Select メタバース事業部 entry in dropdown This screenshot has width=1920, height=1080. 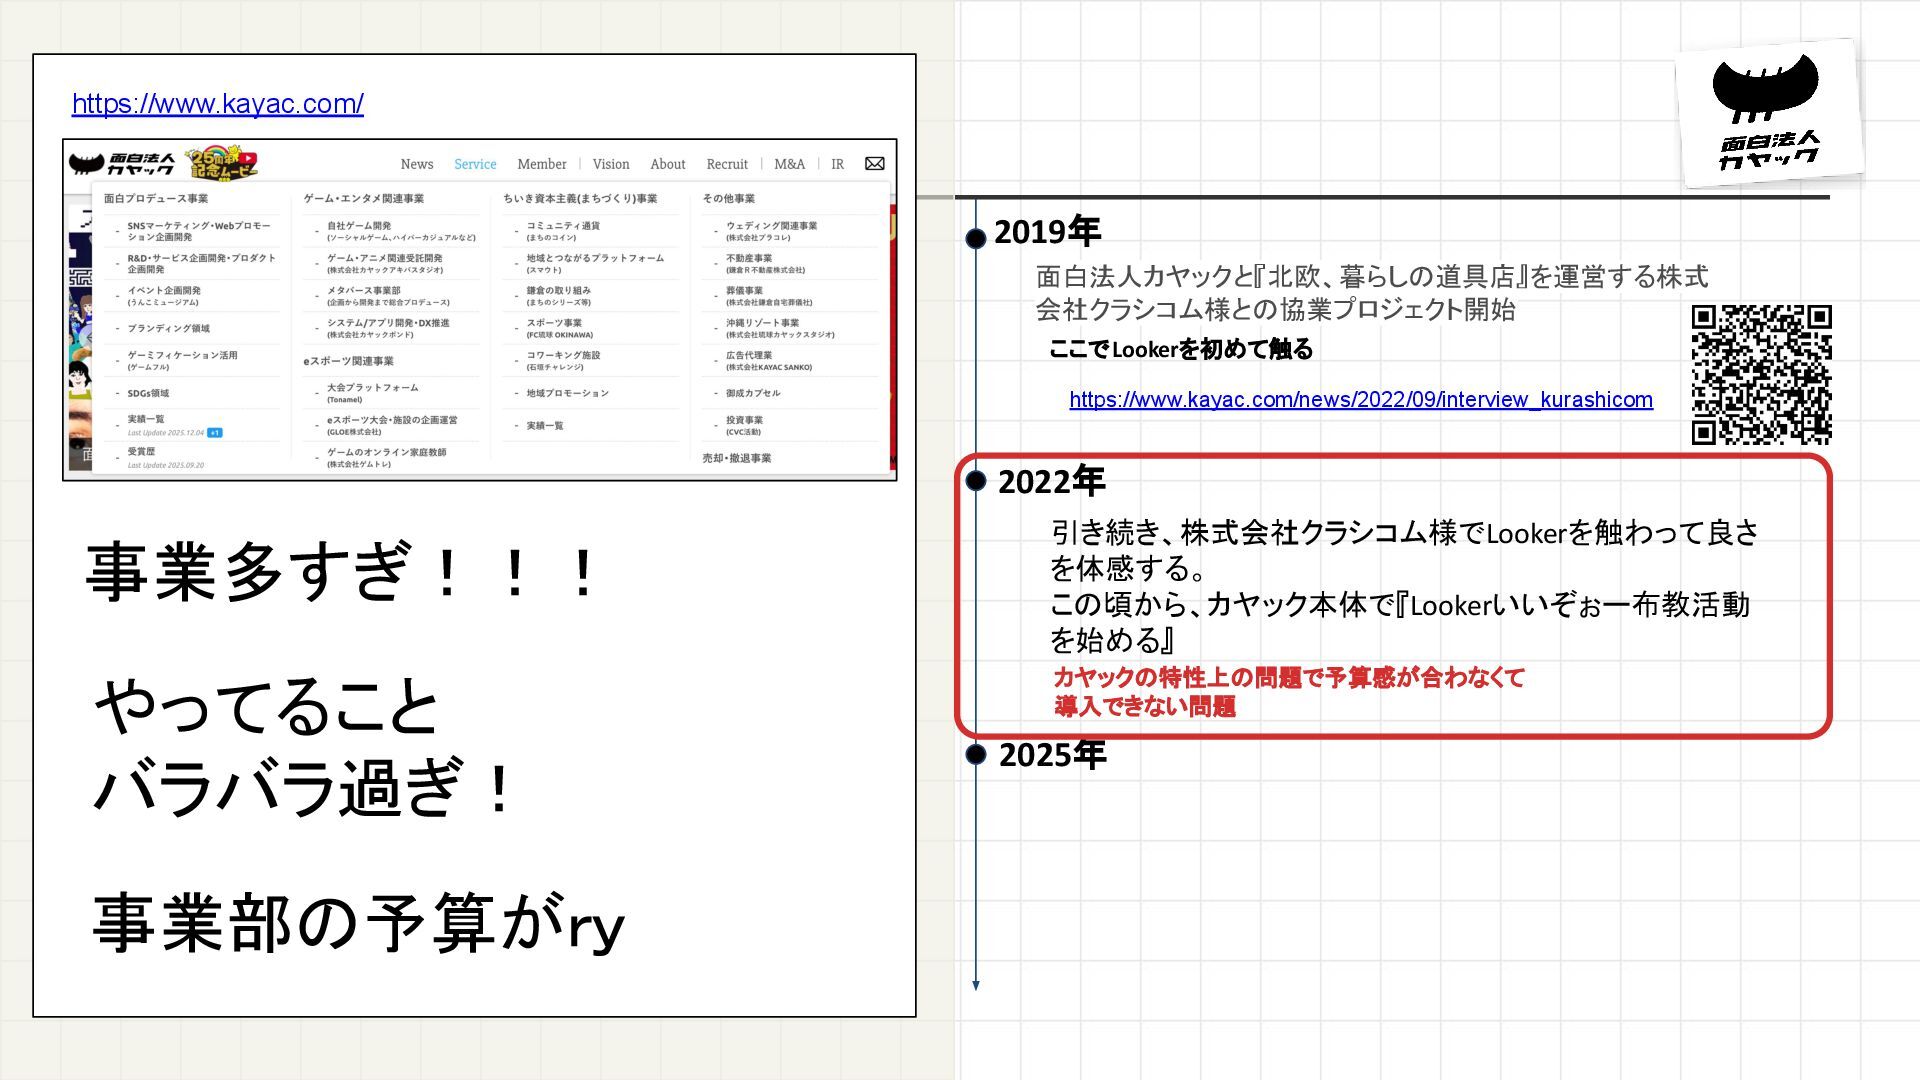pos(364,291)
